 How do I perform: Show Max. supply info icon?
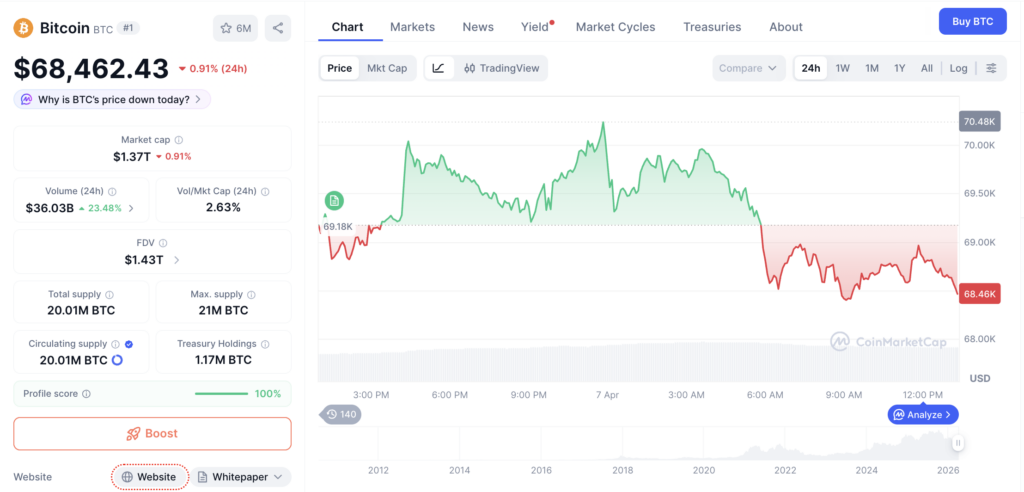[x=251, y=295]
